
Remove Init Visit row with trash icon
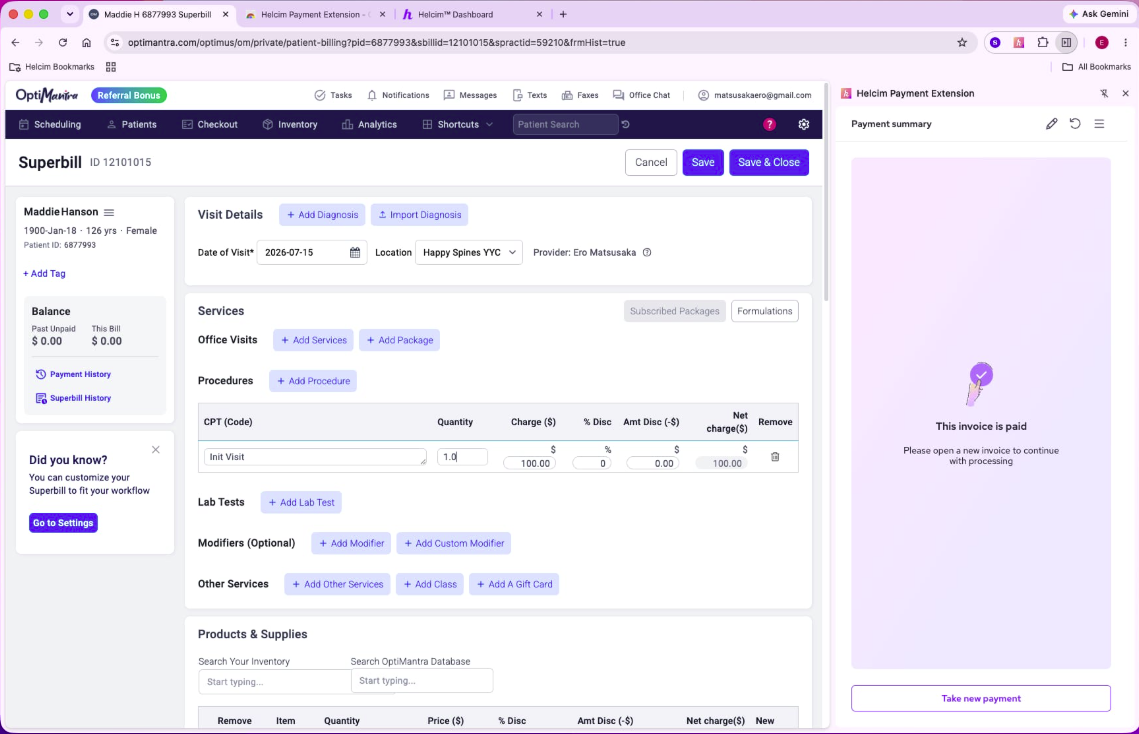tap(775, 457)
